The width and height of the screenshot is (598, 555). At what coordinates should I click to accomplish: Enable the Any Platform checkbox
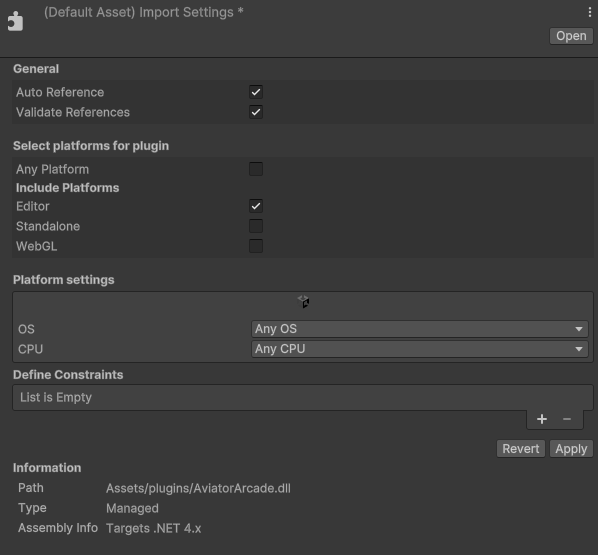tap(256, 169)
